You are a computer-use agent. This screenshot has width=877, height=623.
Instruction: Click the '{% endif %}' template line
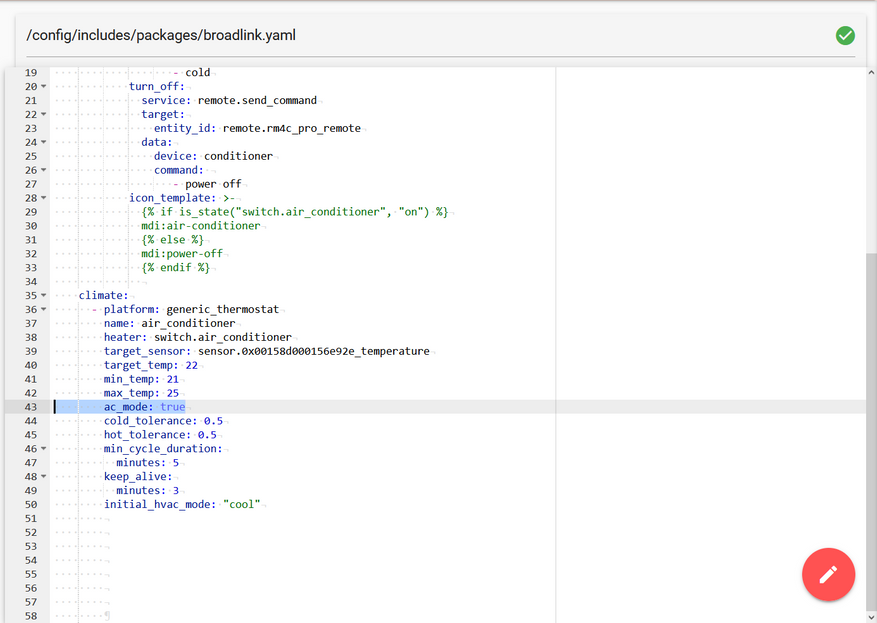tap(176, 268)
